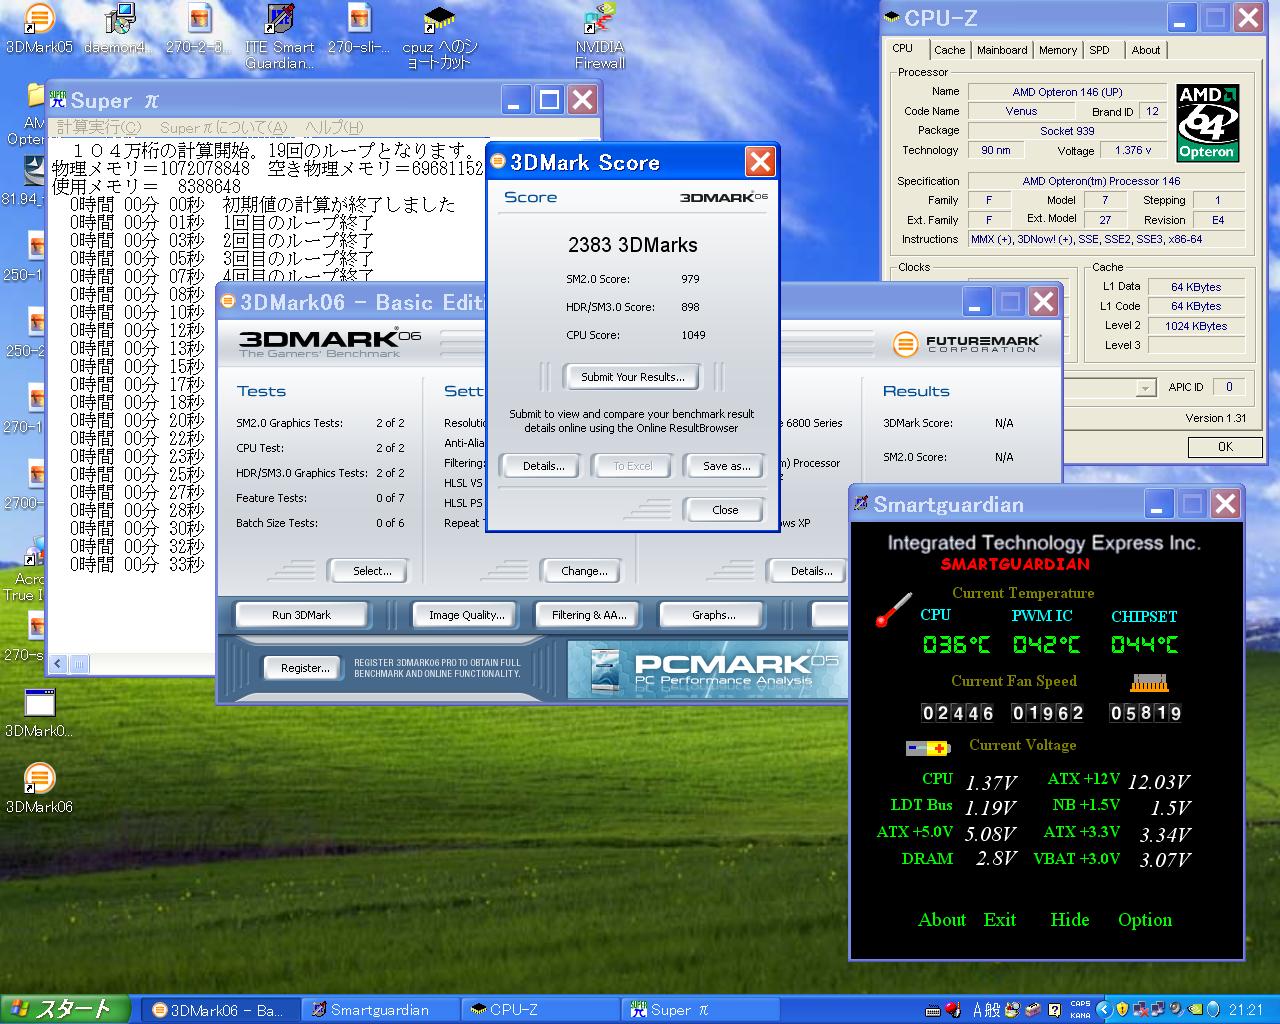The height and width of the screenshot is (1024, 1280).
Task: Click Save as button in score dialog
Action: tap(726, 466)
